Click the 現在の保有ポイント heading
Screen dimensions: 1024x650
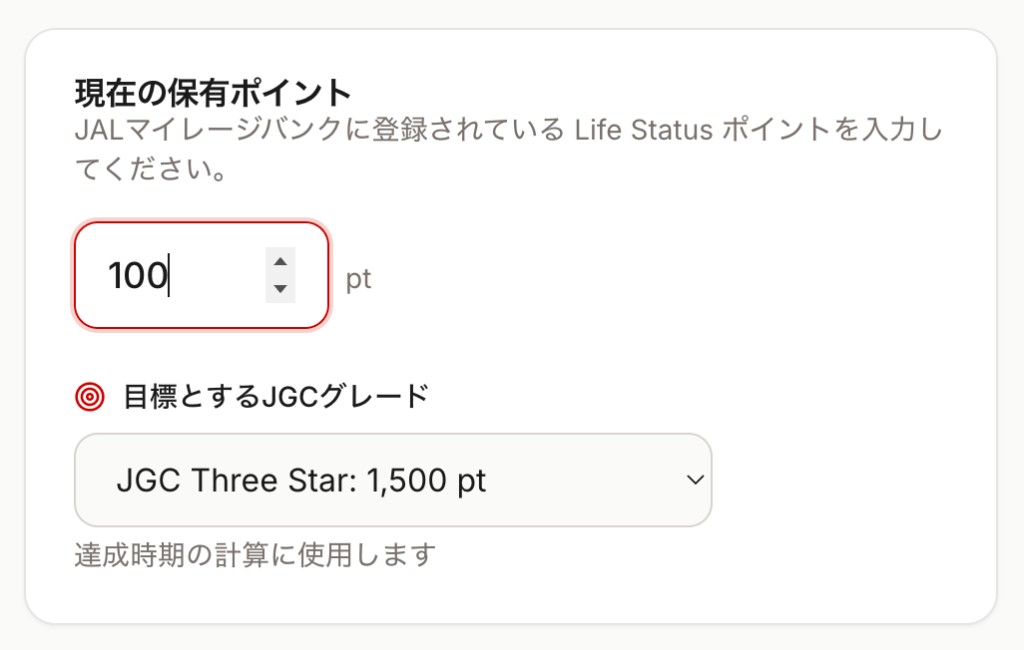pos(213,94)
